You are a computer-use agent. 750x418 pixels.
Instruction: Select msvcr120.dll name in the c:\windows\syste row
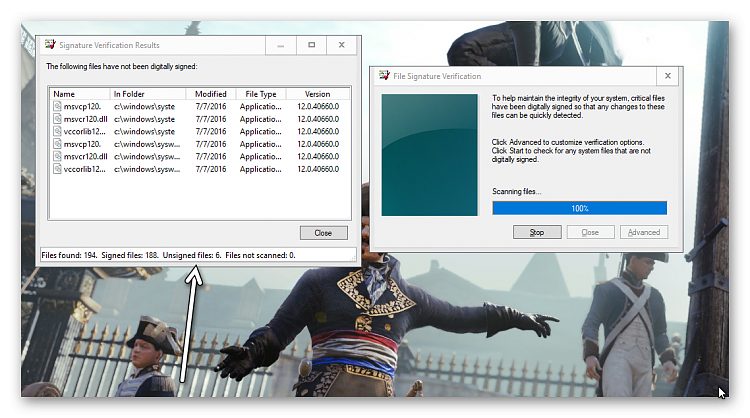click(x=86, y=119)
